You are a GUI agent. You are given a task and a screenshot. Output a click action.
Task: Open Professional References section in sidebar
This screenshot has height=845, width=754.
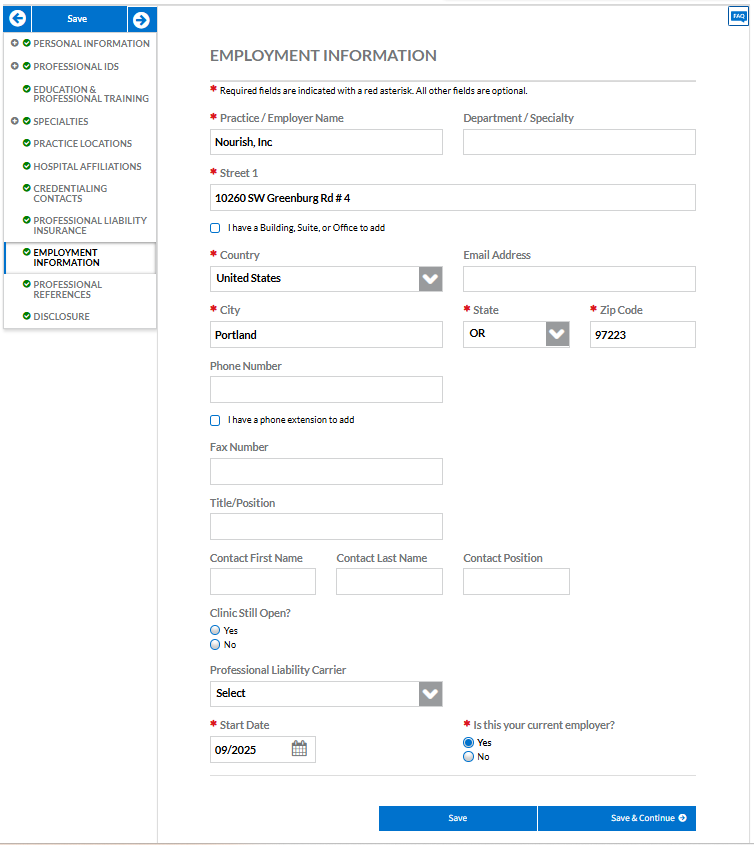click(67, 290)
